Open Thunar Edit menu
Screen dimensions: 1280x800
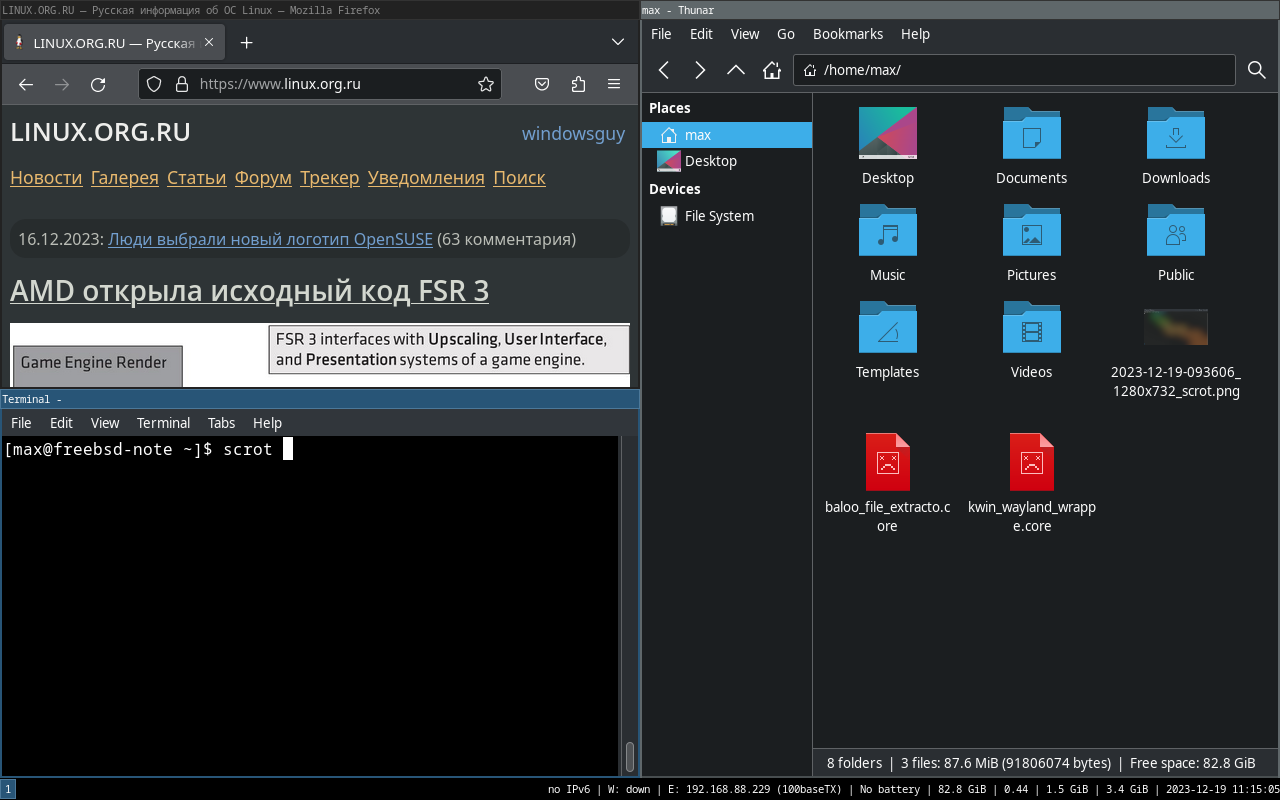pos(702,34)
